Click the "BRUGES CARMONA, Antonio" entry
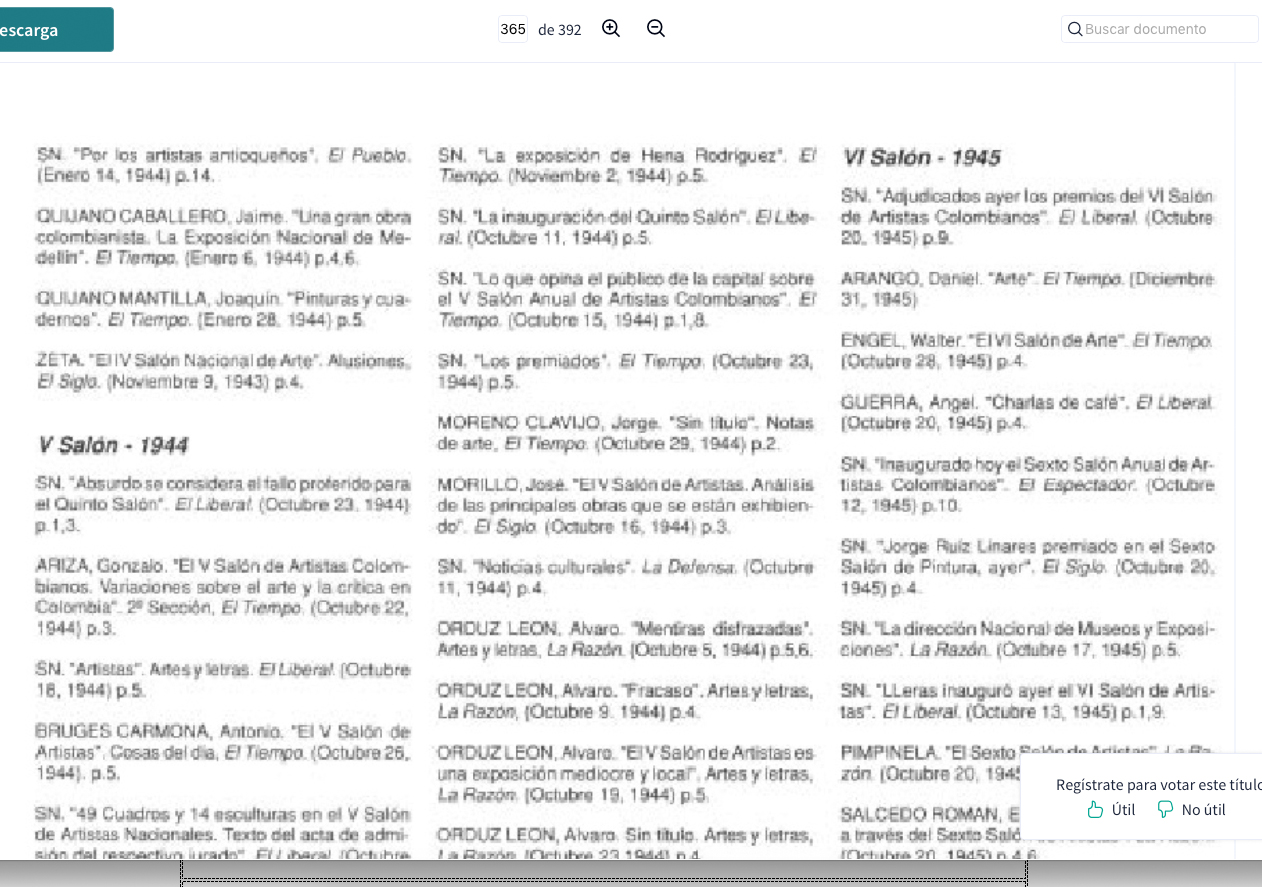1262x887 pixels. (x=224, y=752)
